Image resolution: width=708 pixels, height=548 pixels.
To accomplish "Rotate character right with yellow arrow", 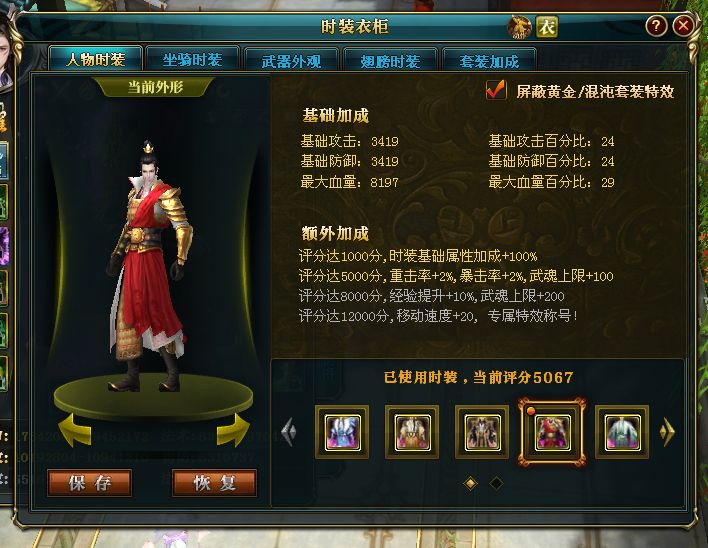I will click(x=233, y=430).
